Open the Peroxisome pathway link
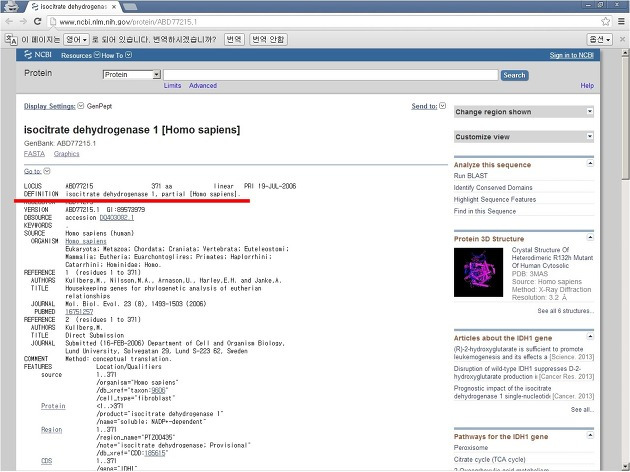Screen dimensions: 630x472 [x=470, y=447]
